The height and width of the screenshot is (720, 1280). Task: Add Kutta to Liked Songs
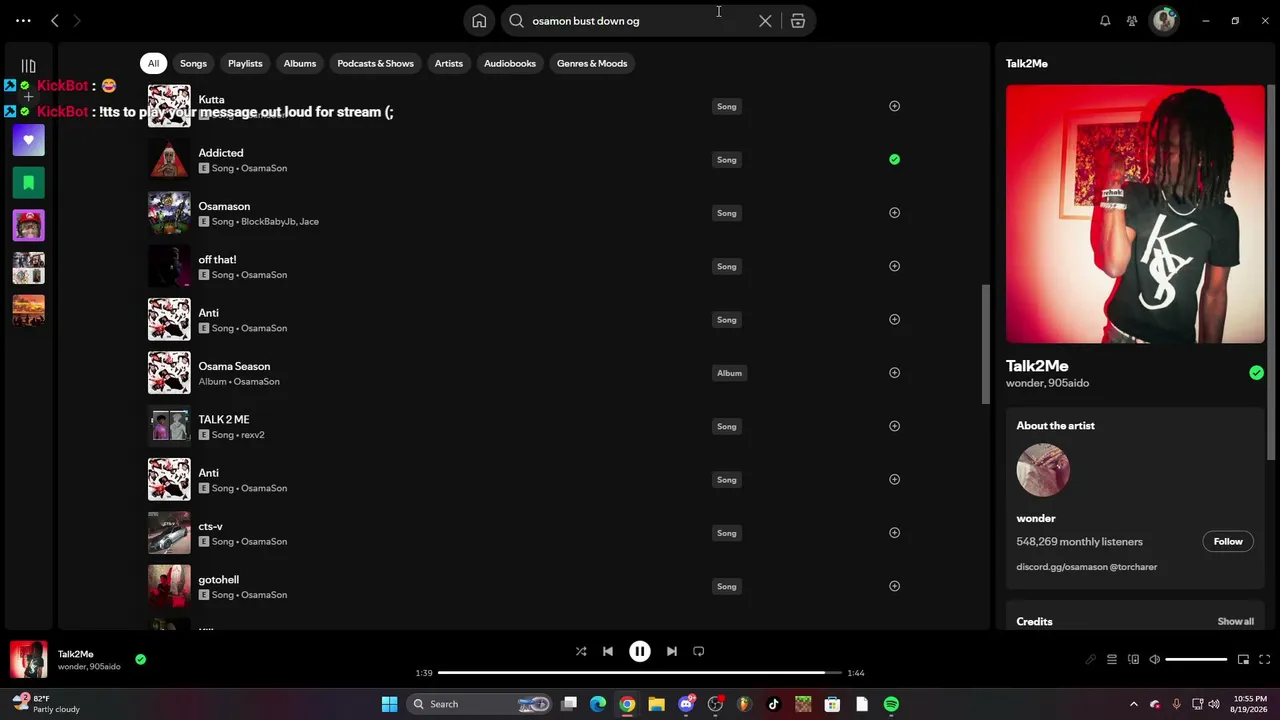click(x=894, y=106)
